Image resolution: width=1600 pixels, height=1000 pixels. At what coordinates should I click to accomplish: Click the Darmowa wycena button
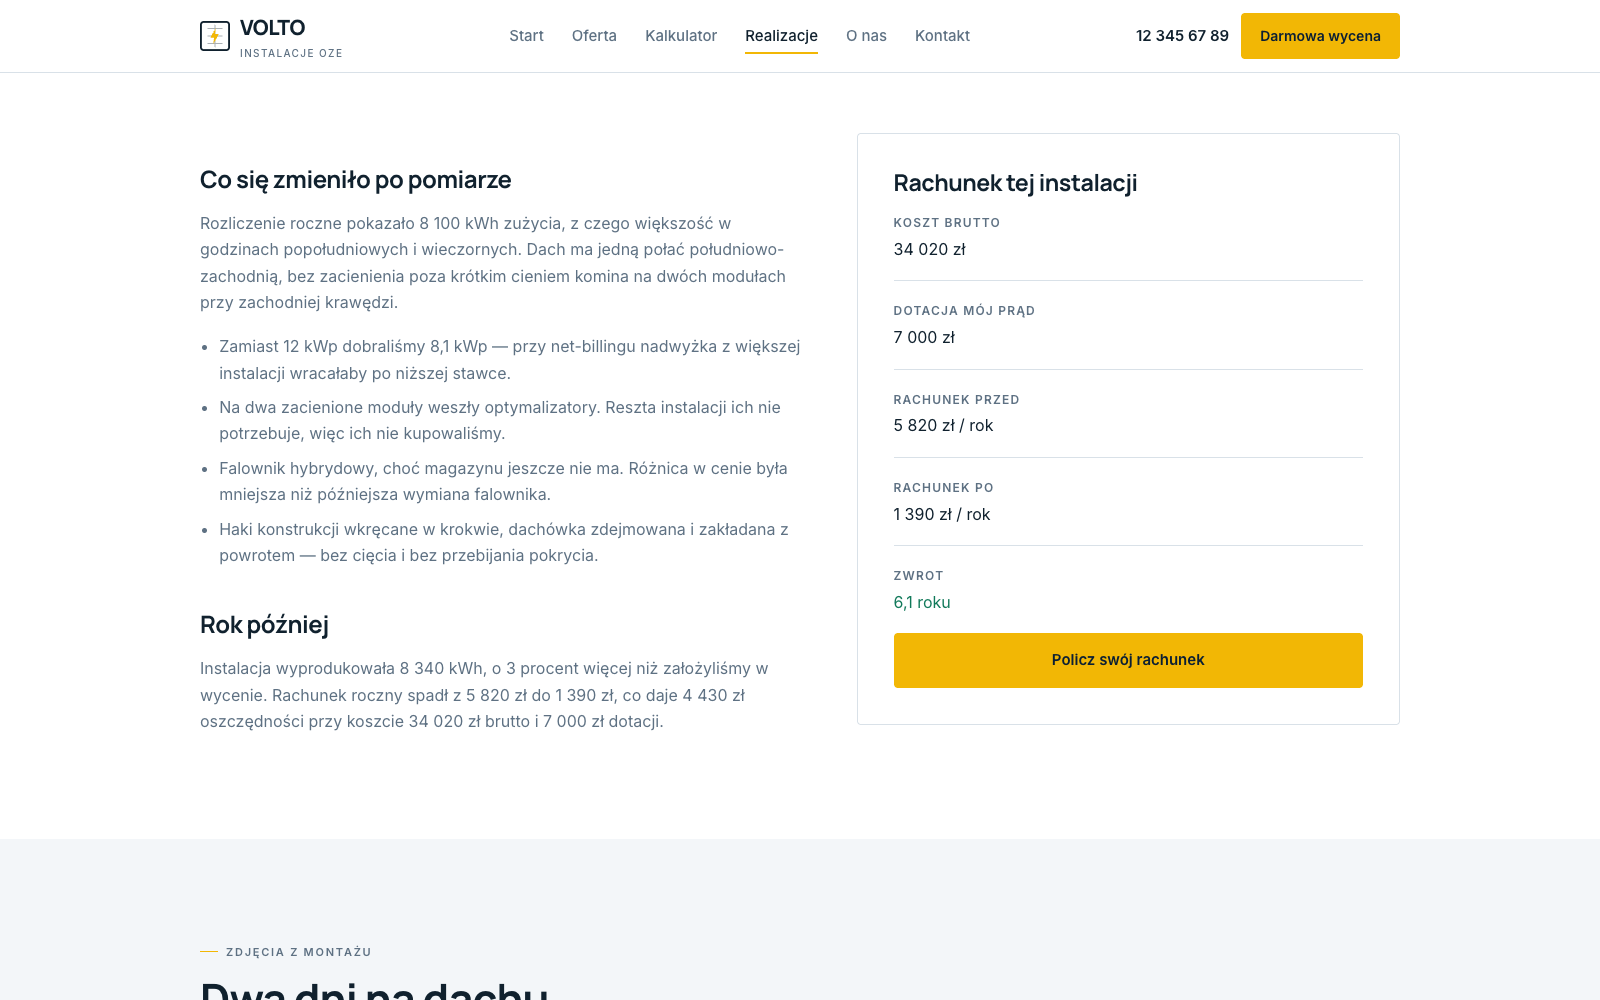(1320, 36)
